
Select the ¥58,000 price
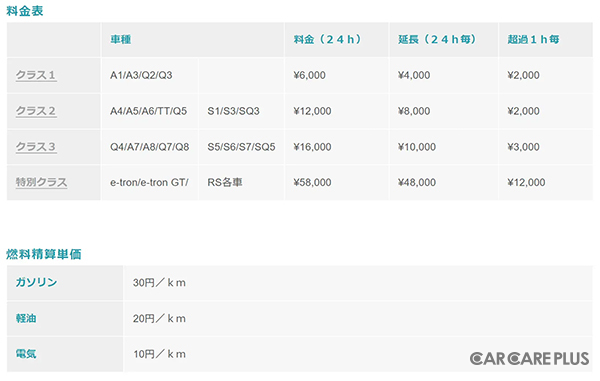pyautogui.click(x=312, y=182)
